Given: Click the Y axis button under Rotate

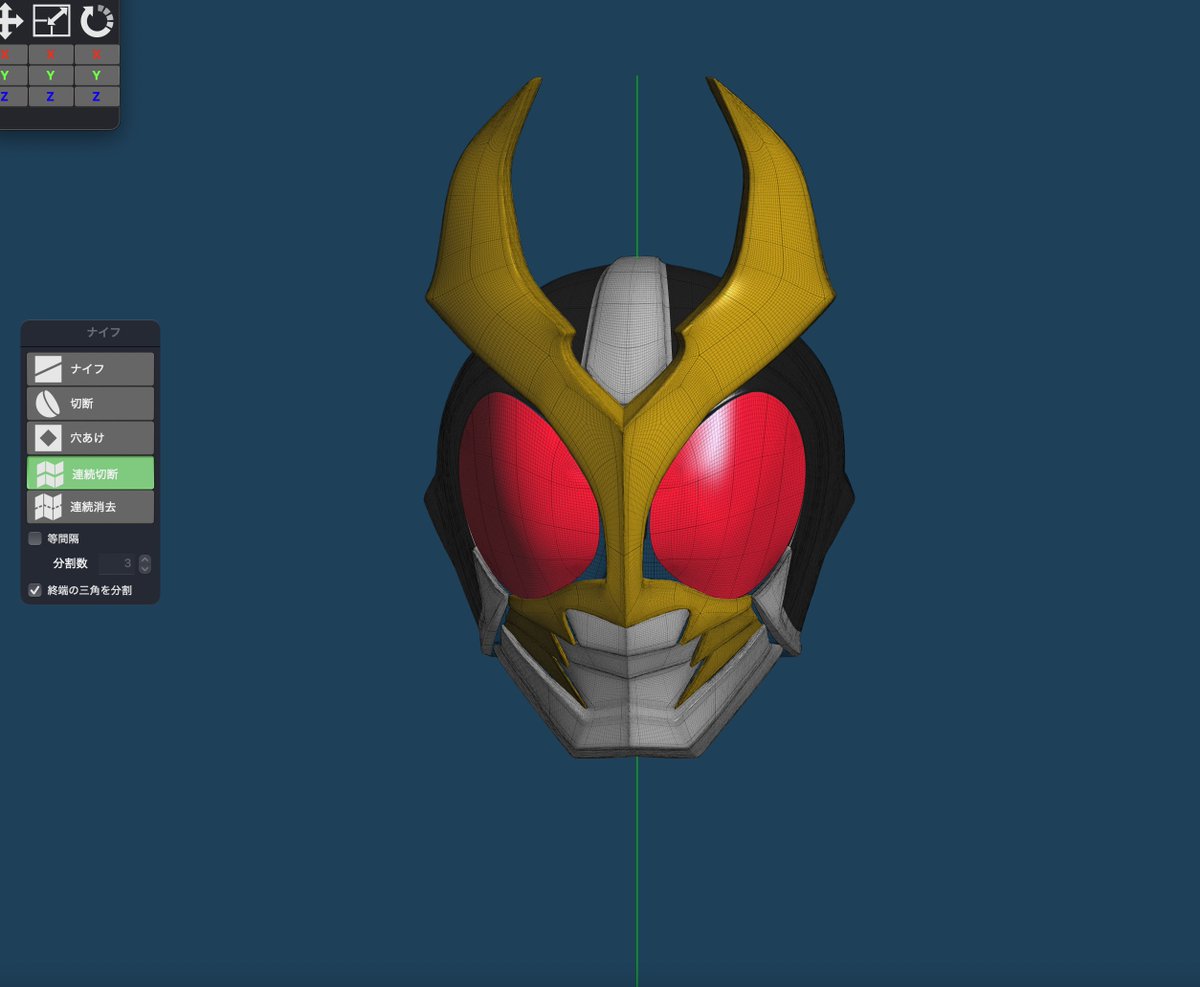Looking at the screenshot, I should click(97, 76).
